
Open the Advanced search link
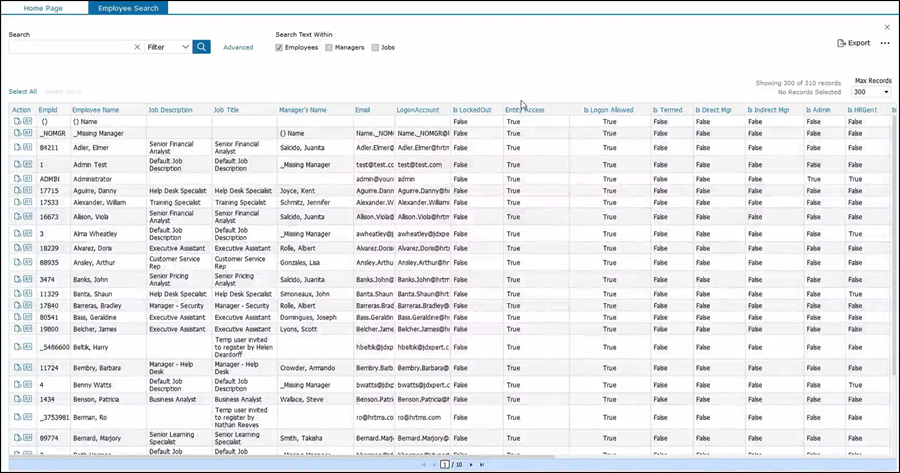[238, 47]
